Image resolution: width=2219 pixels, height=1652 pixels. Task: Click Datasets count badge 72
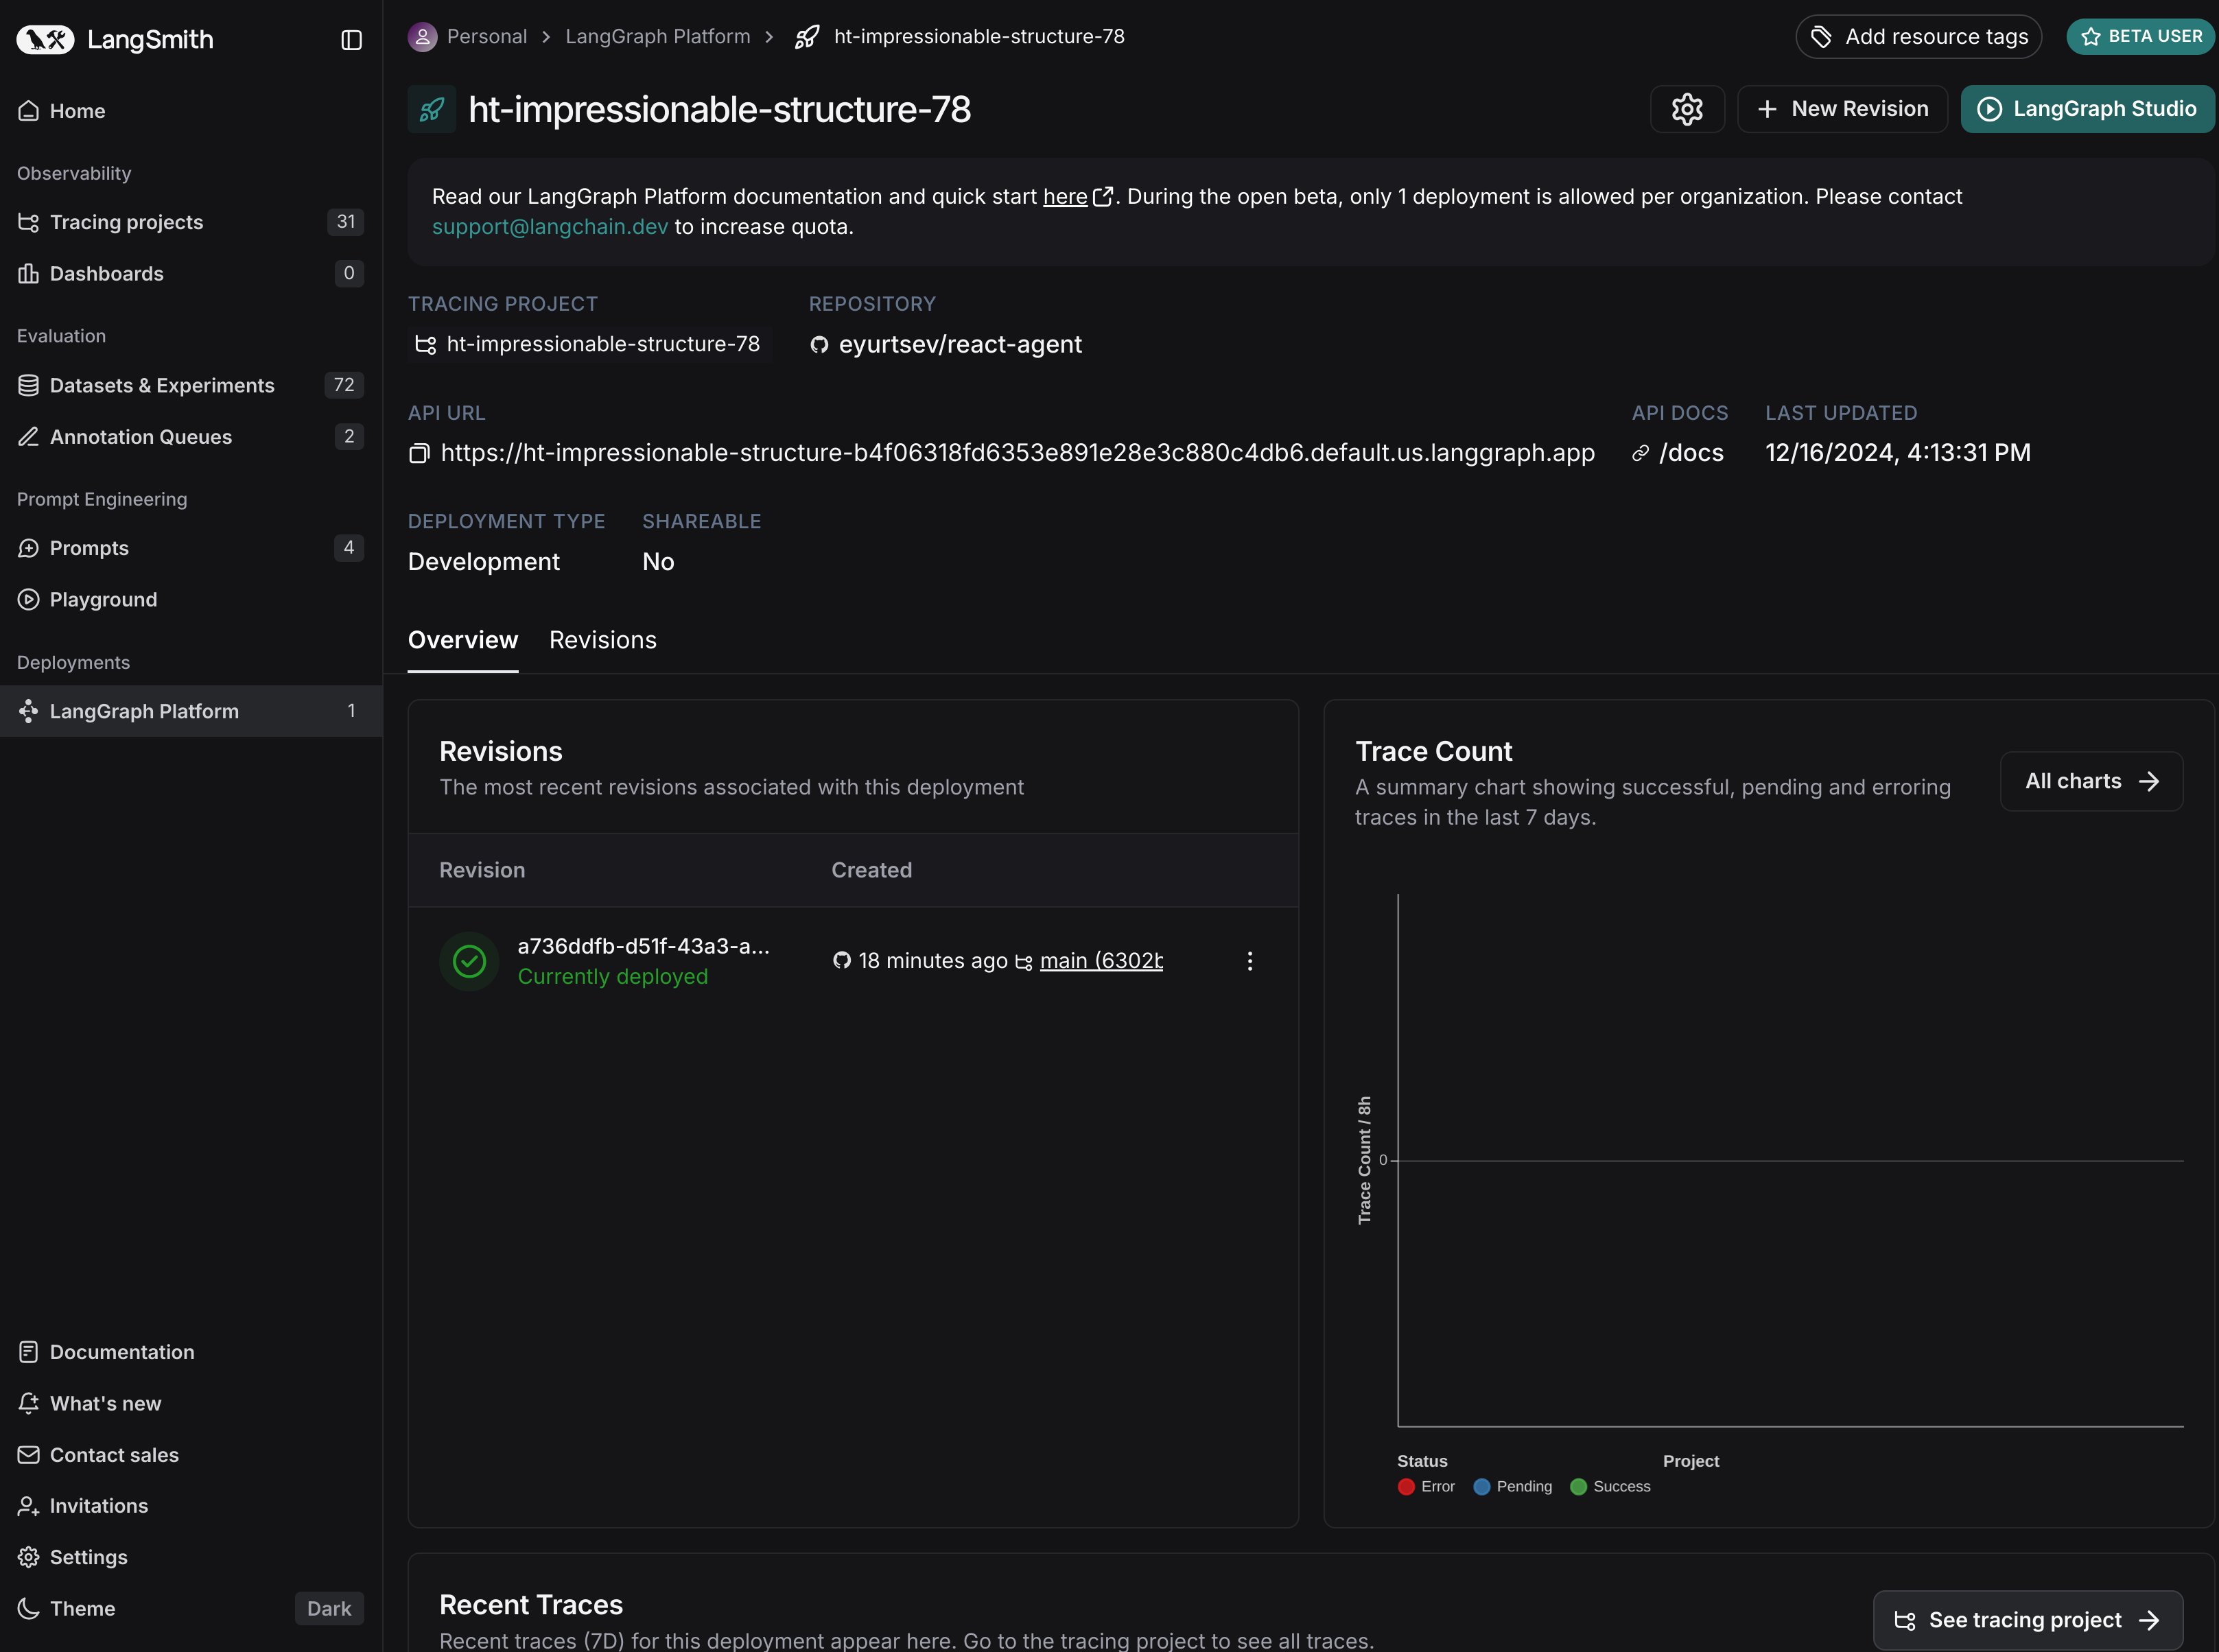pos(344,385)
